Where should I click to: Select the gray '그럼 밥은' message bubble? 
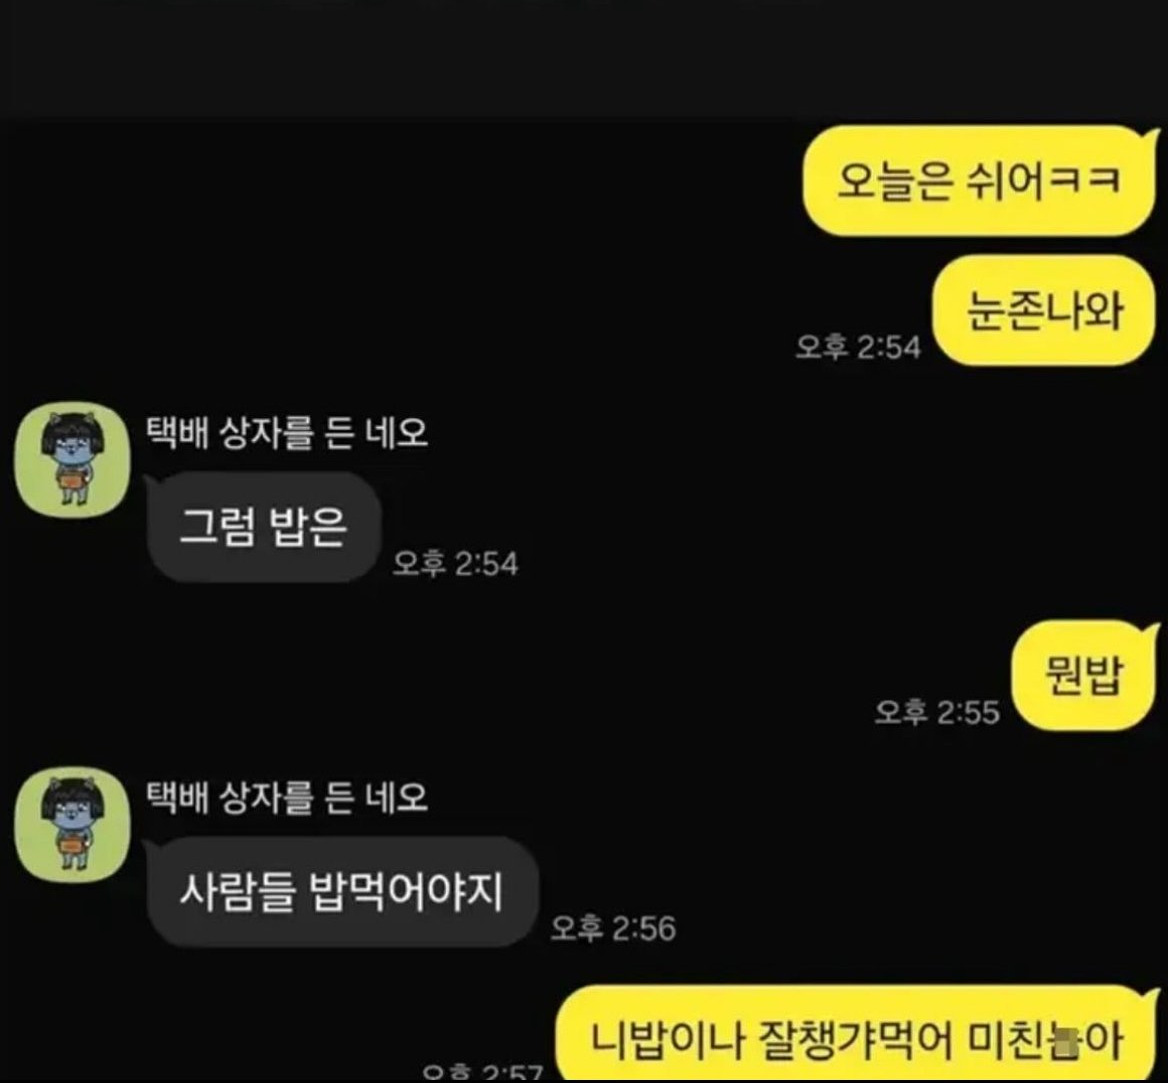[264, 527]
